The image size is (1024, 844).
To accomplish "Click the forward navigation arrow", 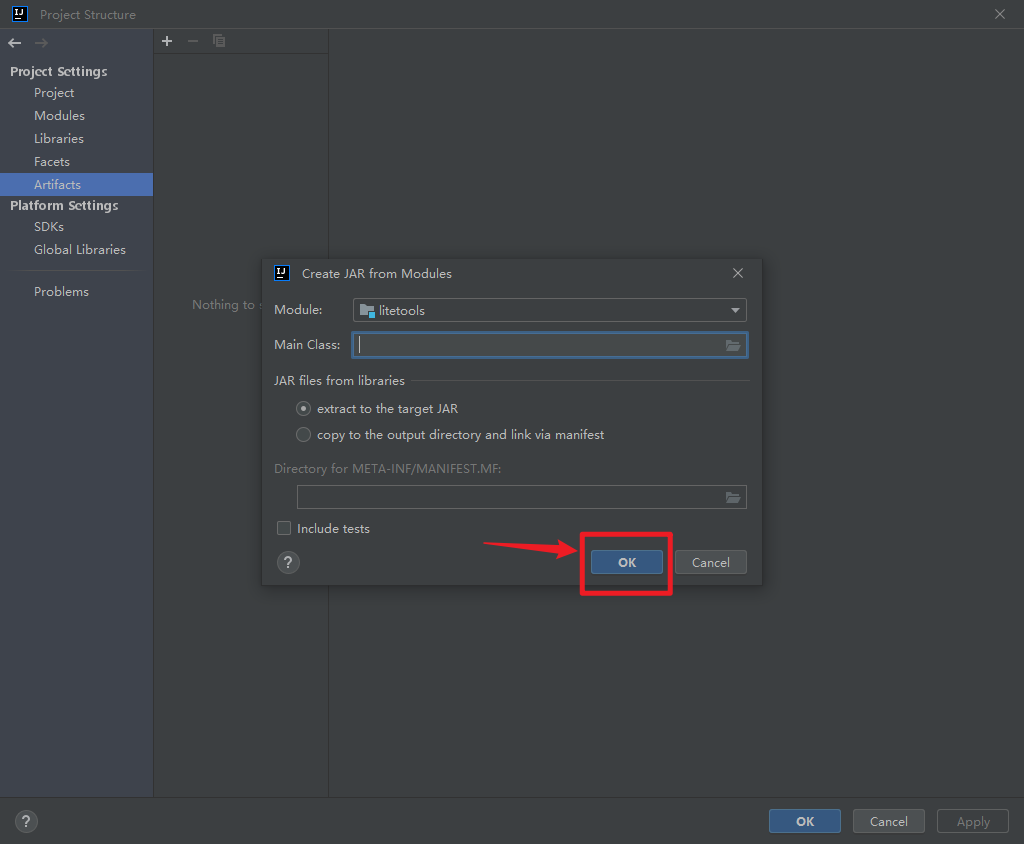I will 41,43.
